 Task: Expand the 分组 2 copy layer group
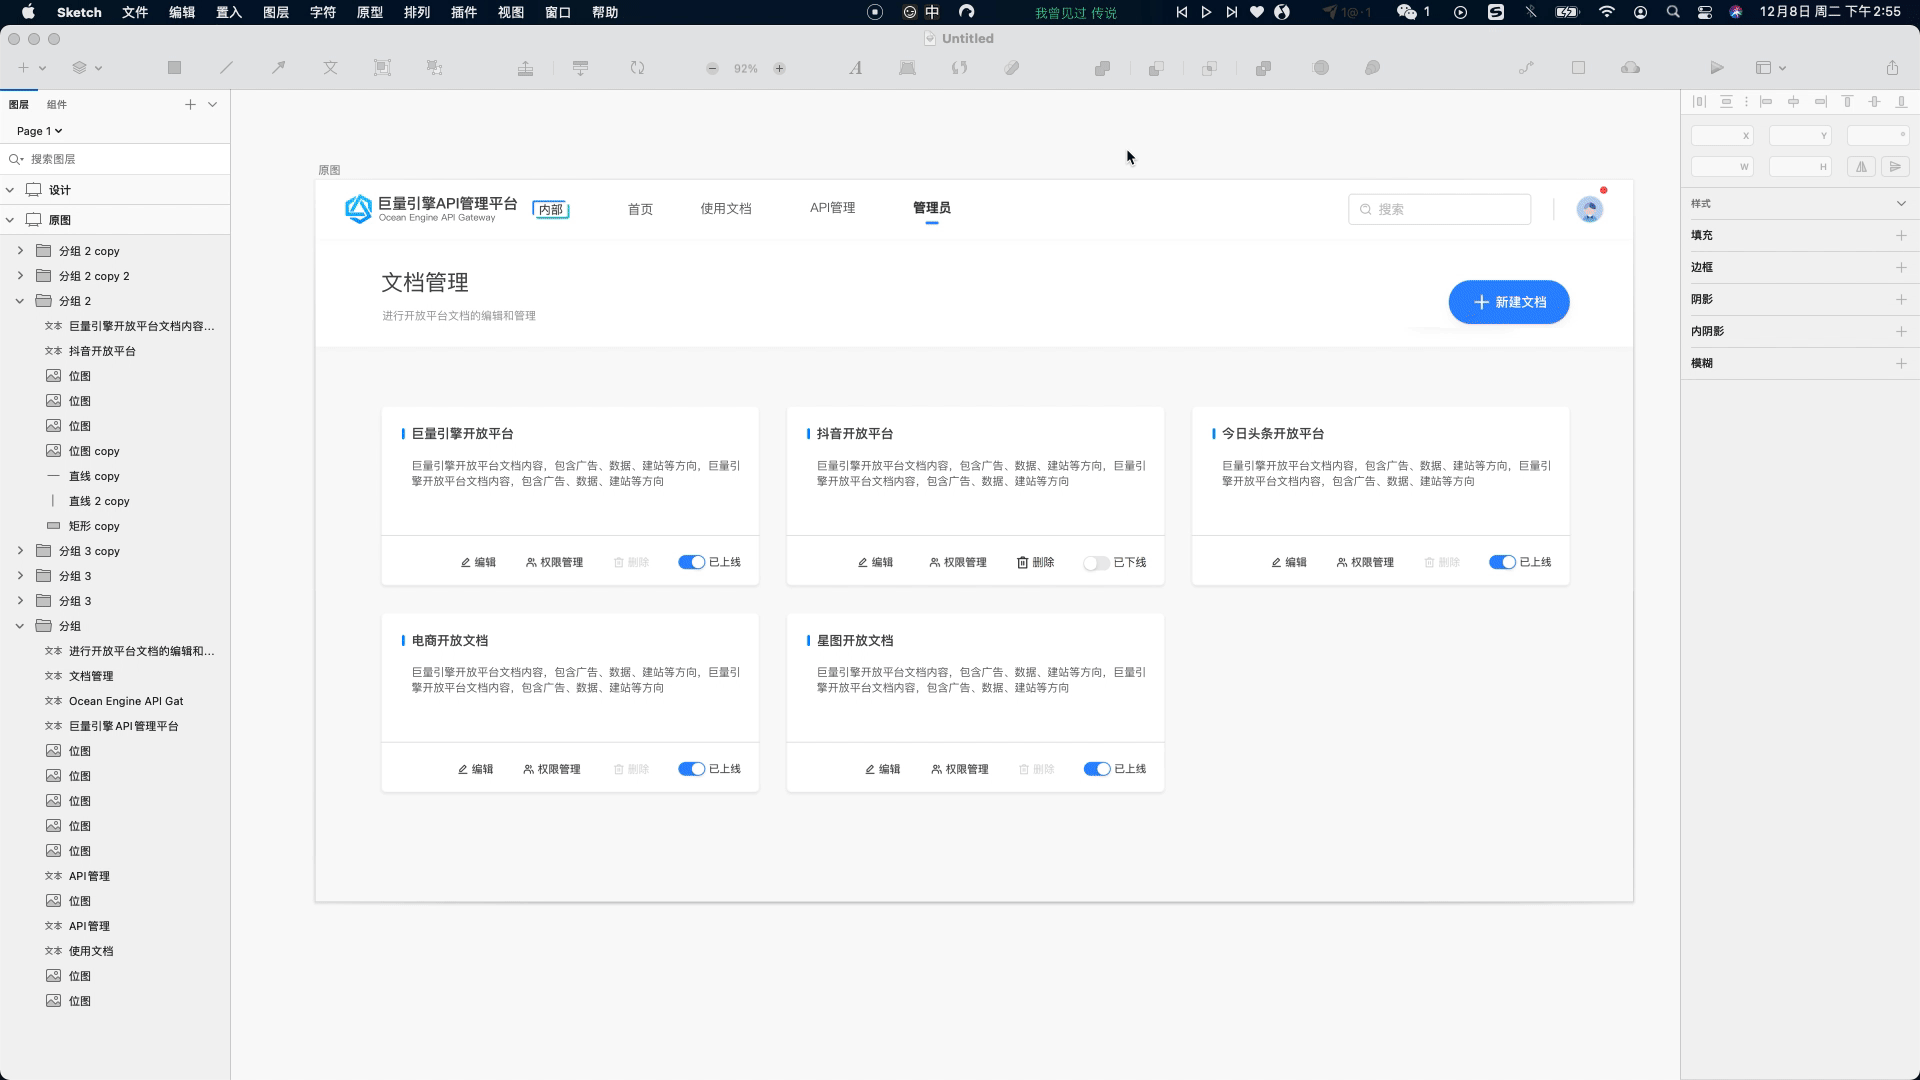pos(20,250)
